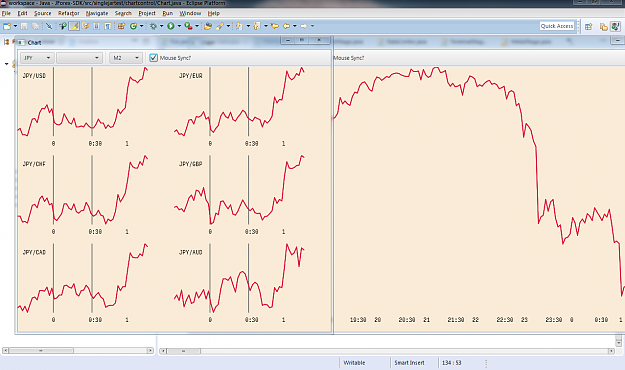Collapse the project tree expander arrow

6,64
